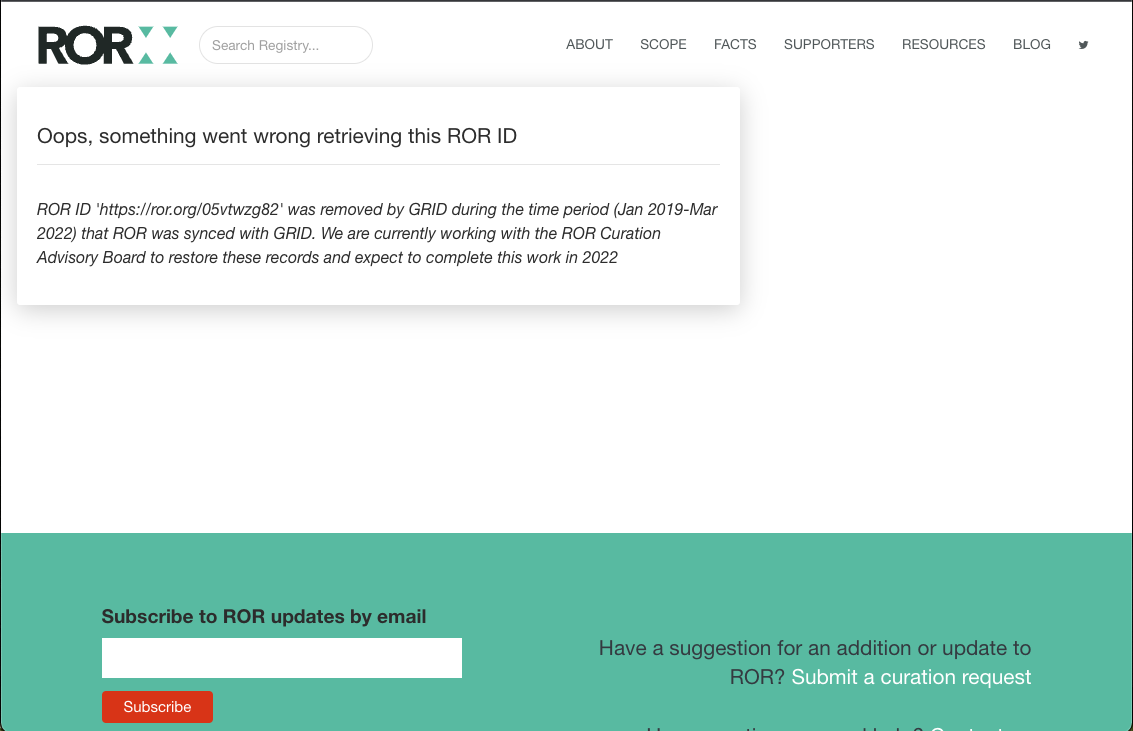The width and height of the screenshot is (1133, 731).
Task: Go to the SCOPE page
Action: pyautogui.click(x=663, y=45)
